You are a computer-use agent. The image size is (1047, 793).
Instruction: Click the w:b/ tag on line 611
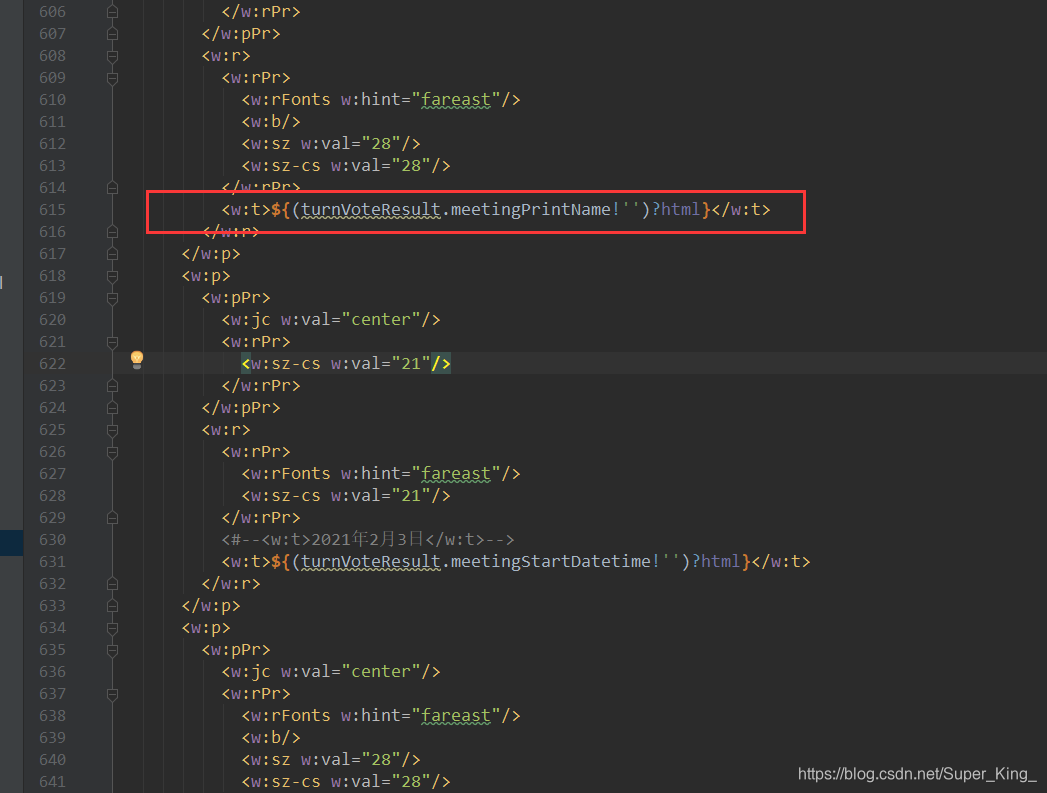coord(270,121)
